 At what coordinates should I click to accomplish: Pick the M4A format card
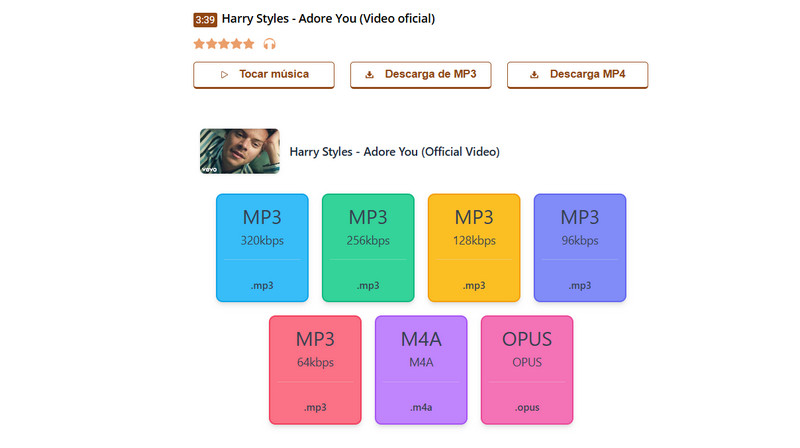pyautogui.click(x=421, y=369)
